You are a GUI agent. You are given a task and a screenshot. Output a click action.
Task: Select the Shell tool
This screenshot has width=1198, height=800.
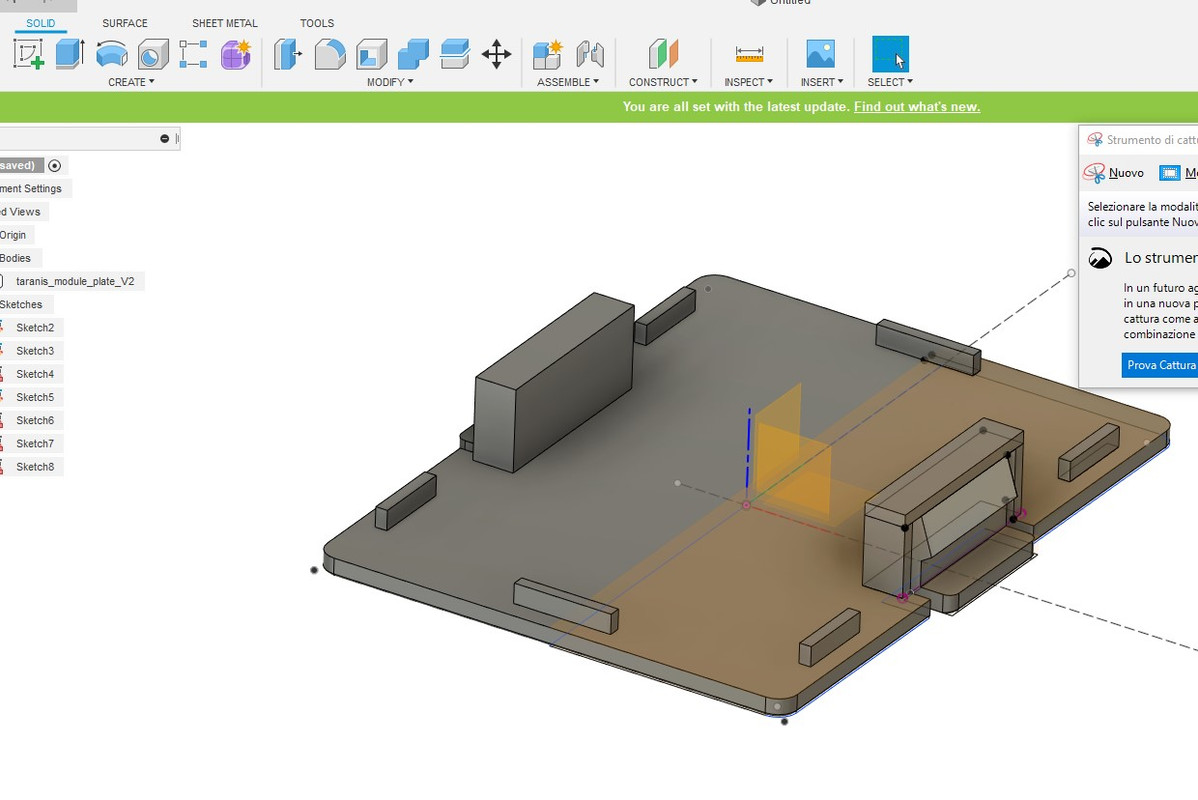tap(371, 54)
